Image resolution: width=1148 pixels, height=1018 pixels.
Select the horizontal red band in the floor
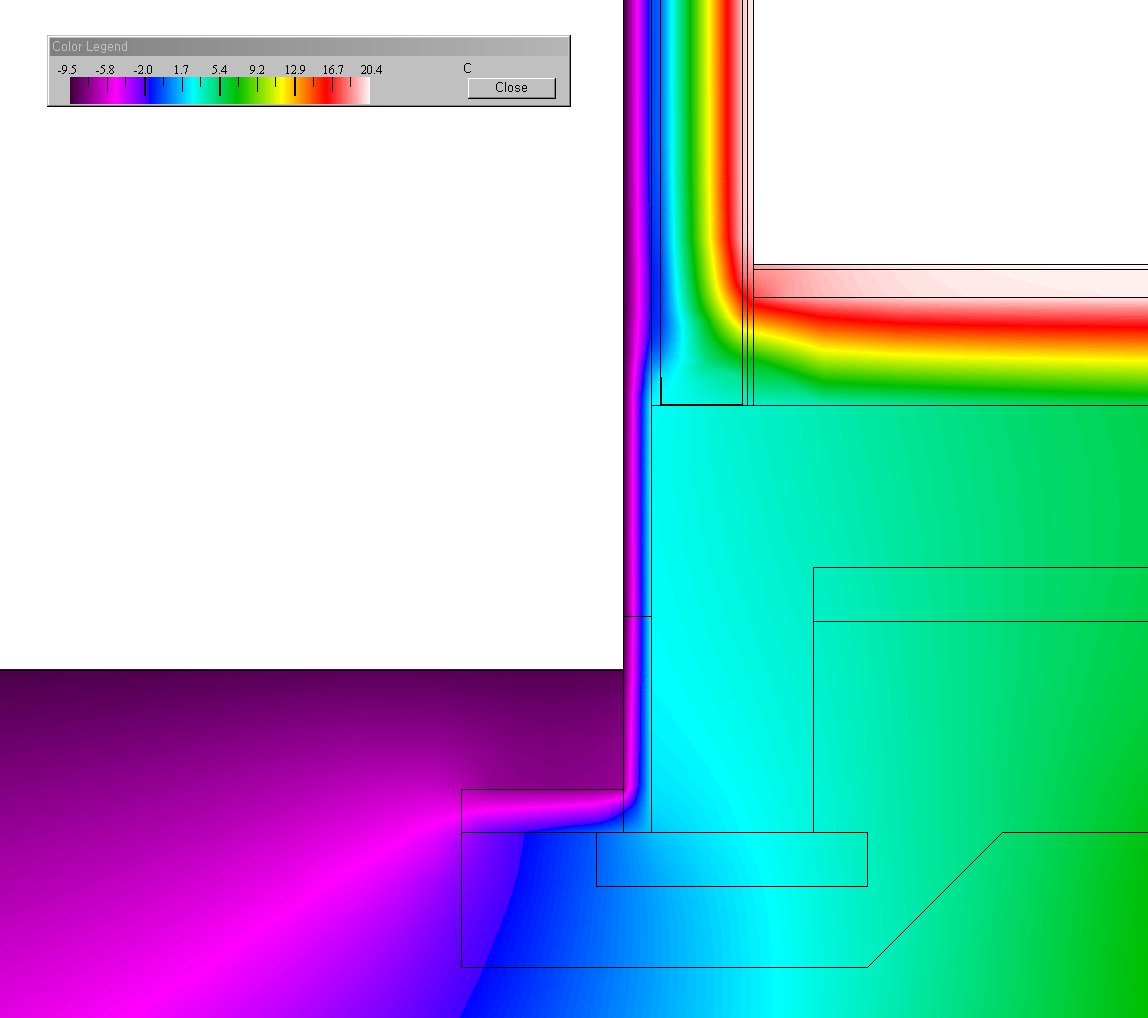point(950,327)
